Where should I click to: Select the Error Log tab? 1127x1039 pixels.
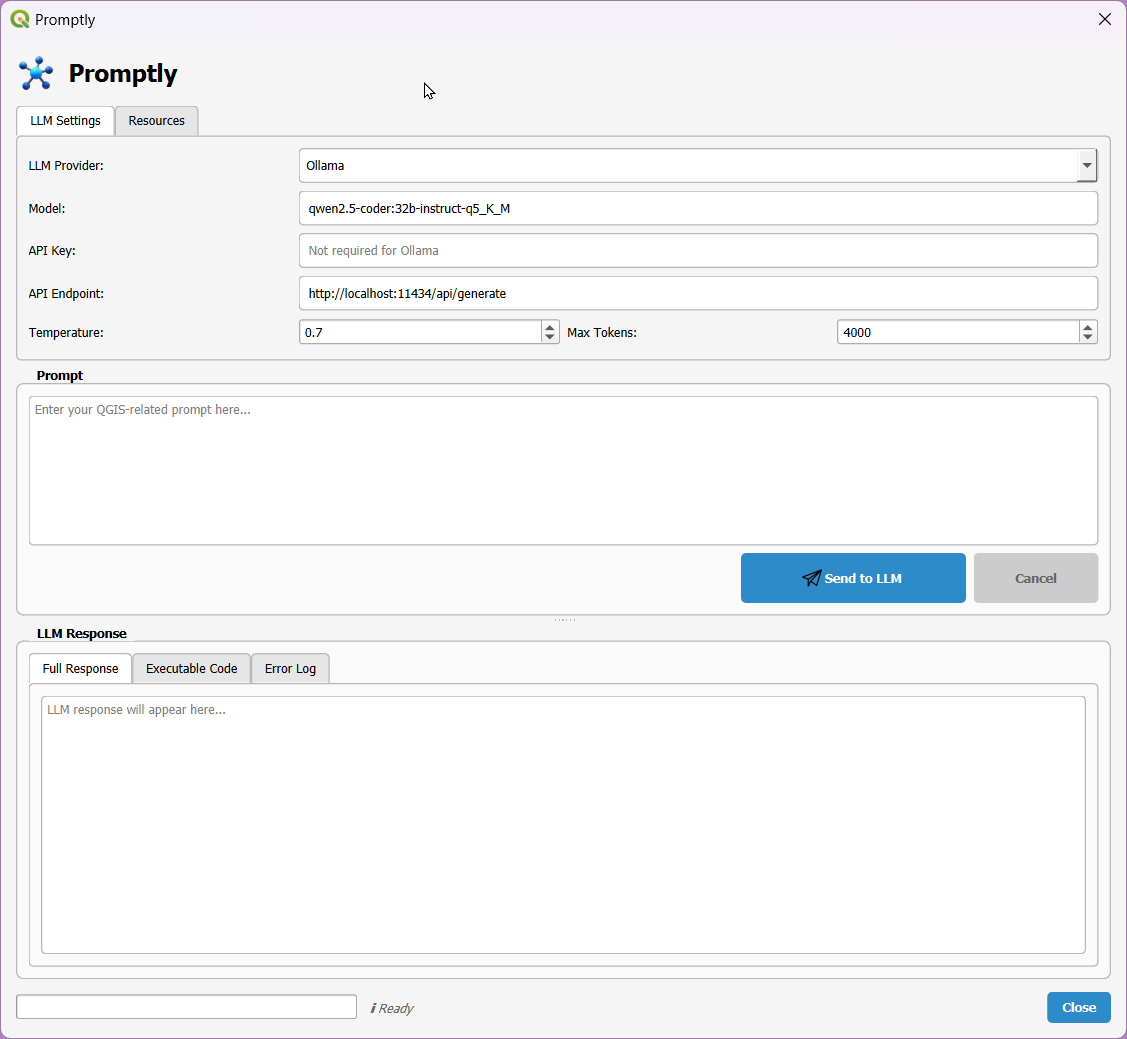click(x=290, y=668)
